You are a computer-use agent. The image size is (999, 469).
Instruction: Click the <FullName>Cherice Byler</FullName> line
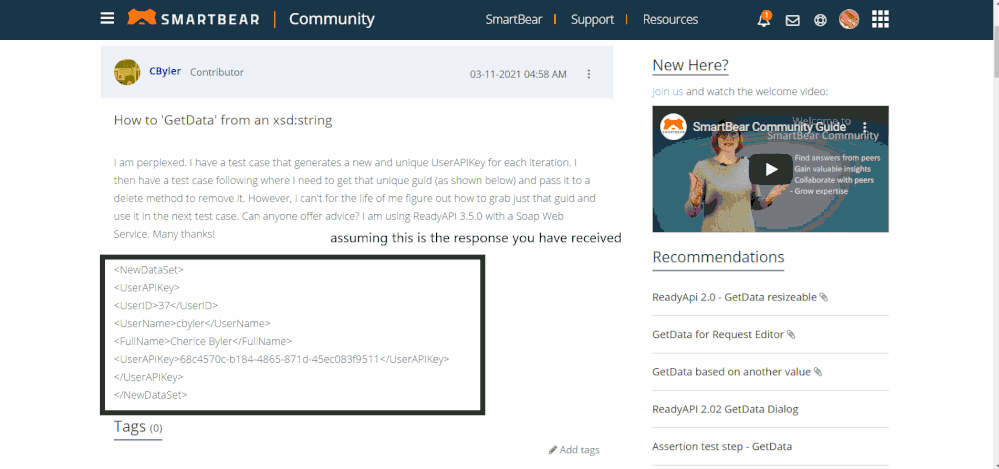203,341
